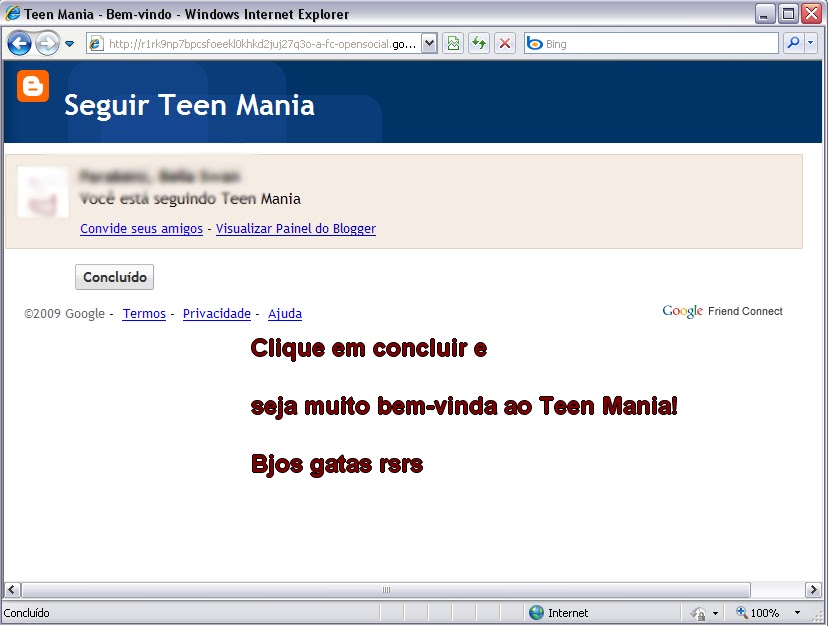
Task: Click the Bjos gatas rsrs text
Action: (x=337, y=464)
